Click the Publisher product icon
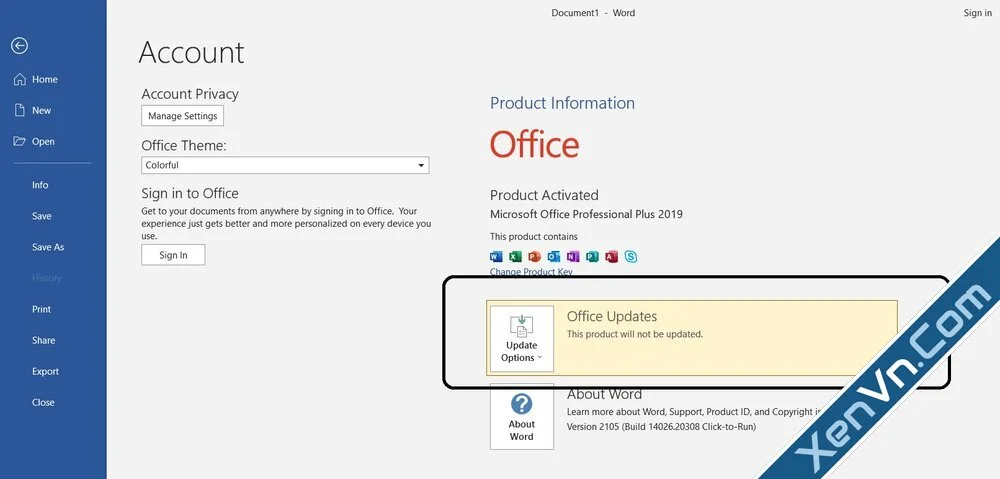This screenshot has width=1000, height=479. [592, 257]
